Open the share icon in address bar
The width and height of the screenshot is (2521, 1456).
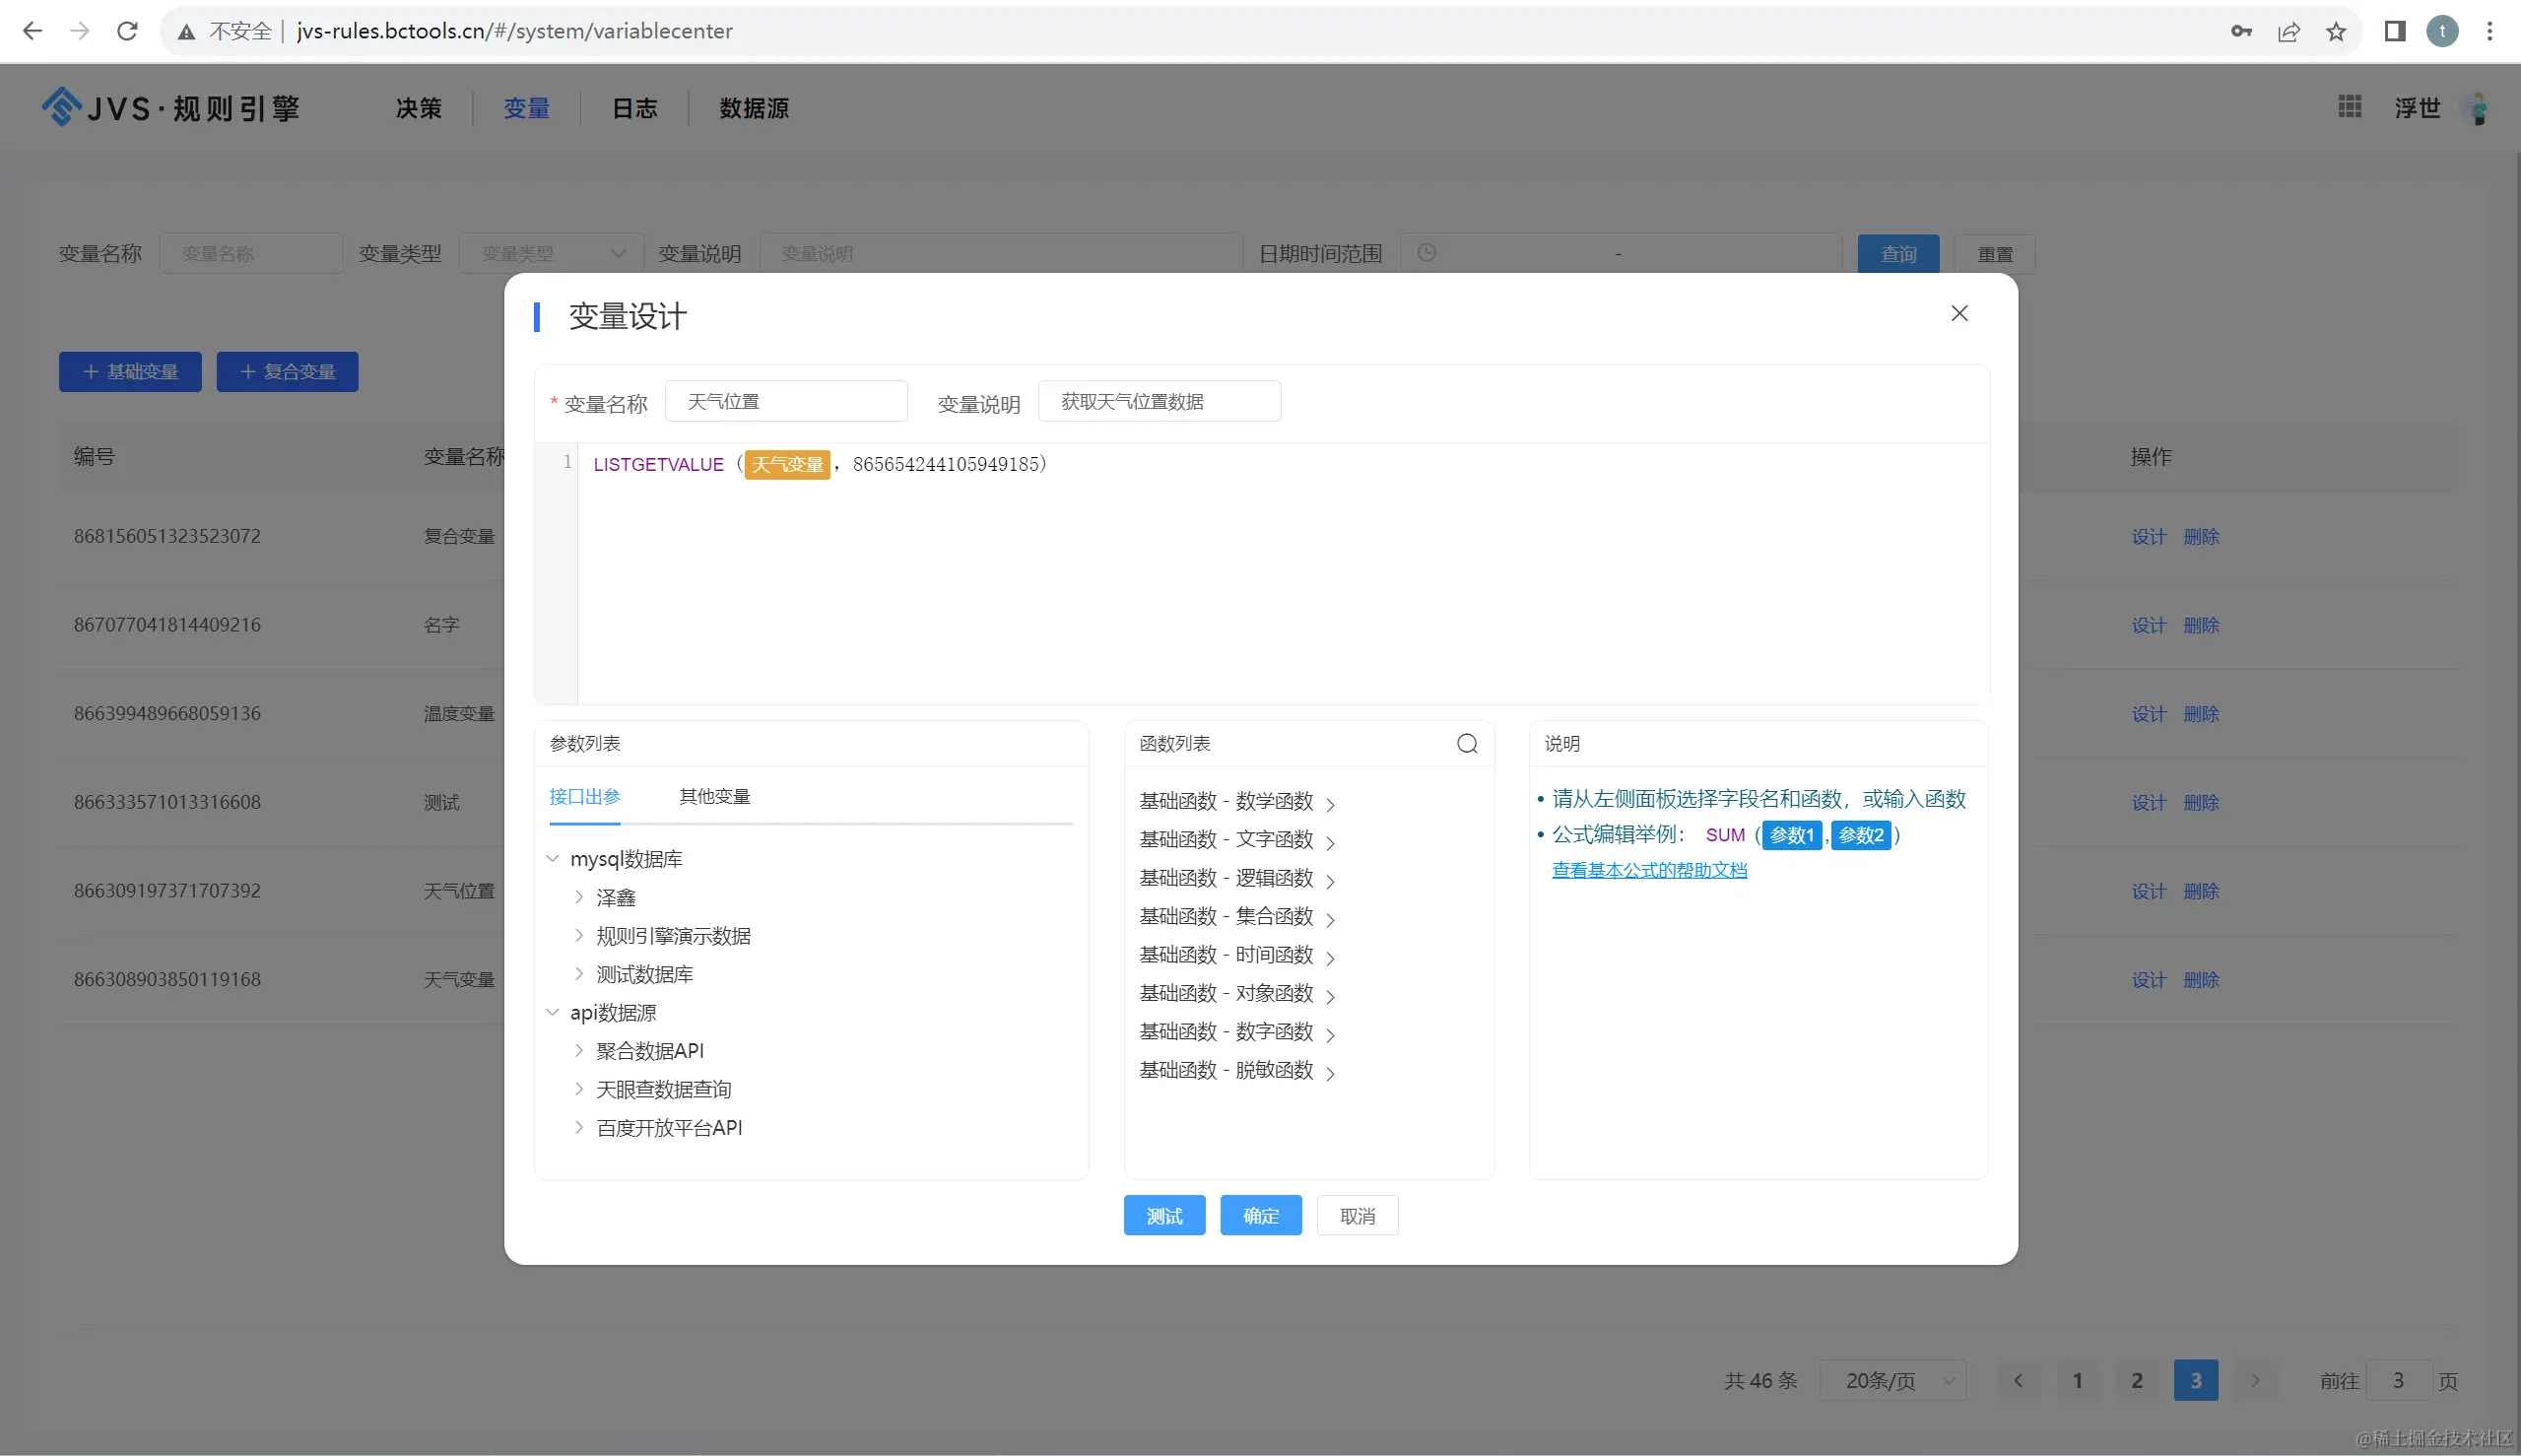click(2288, 31)
